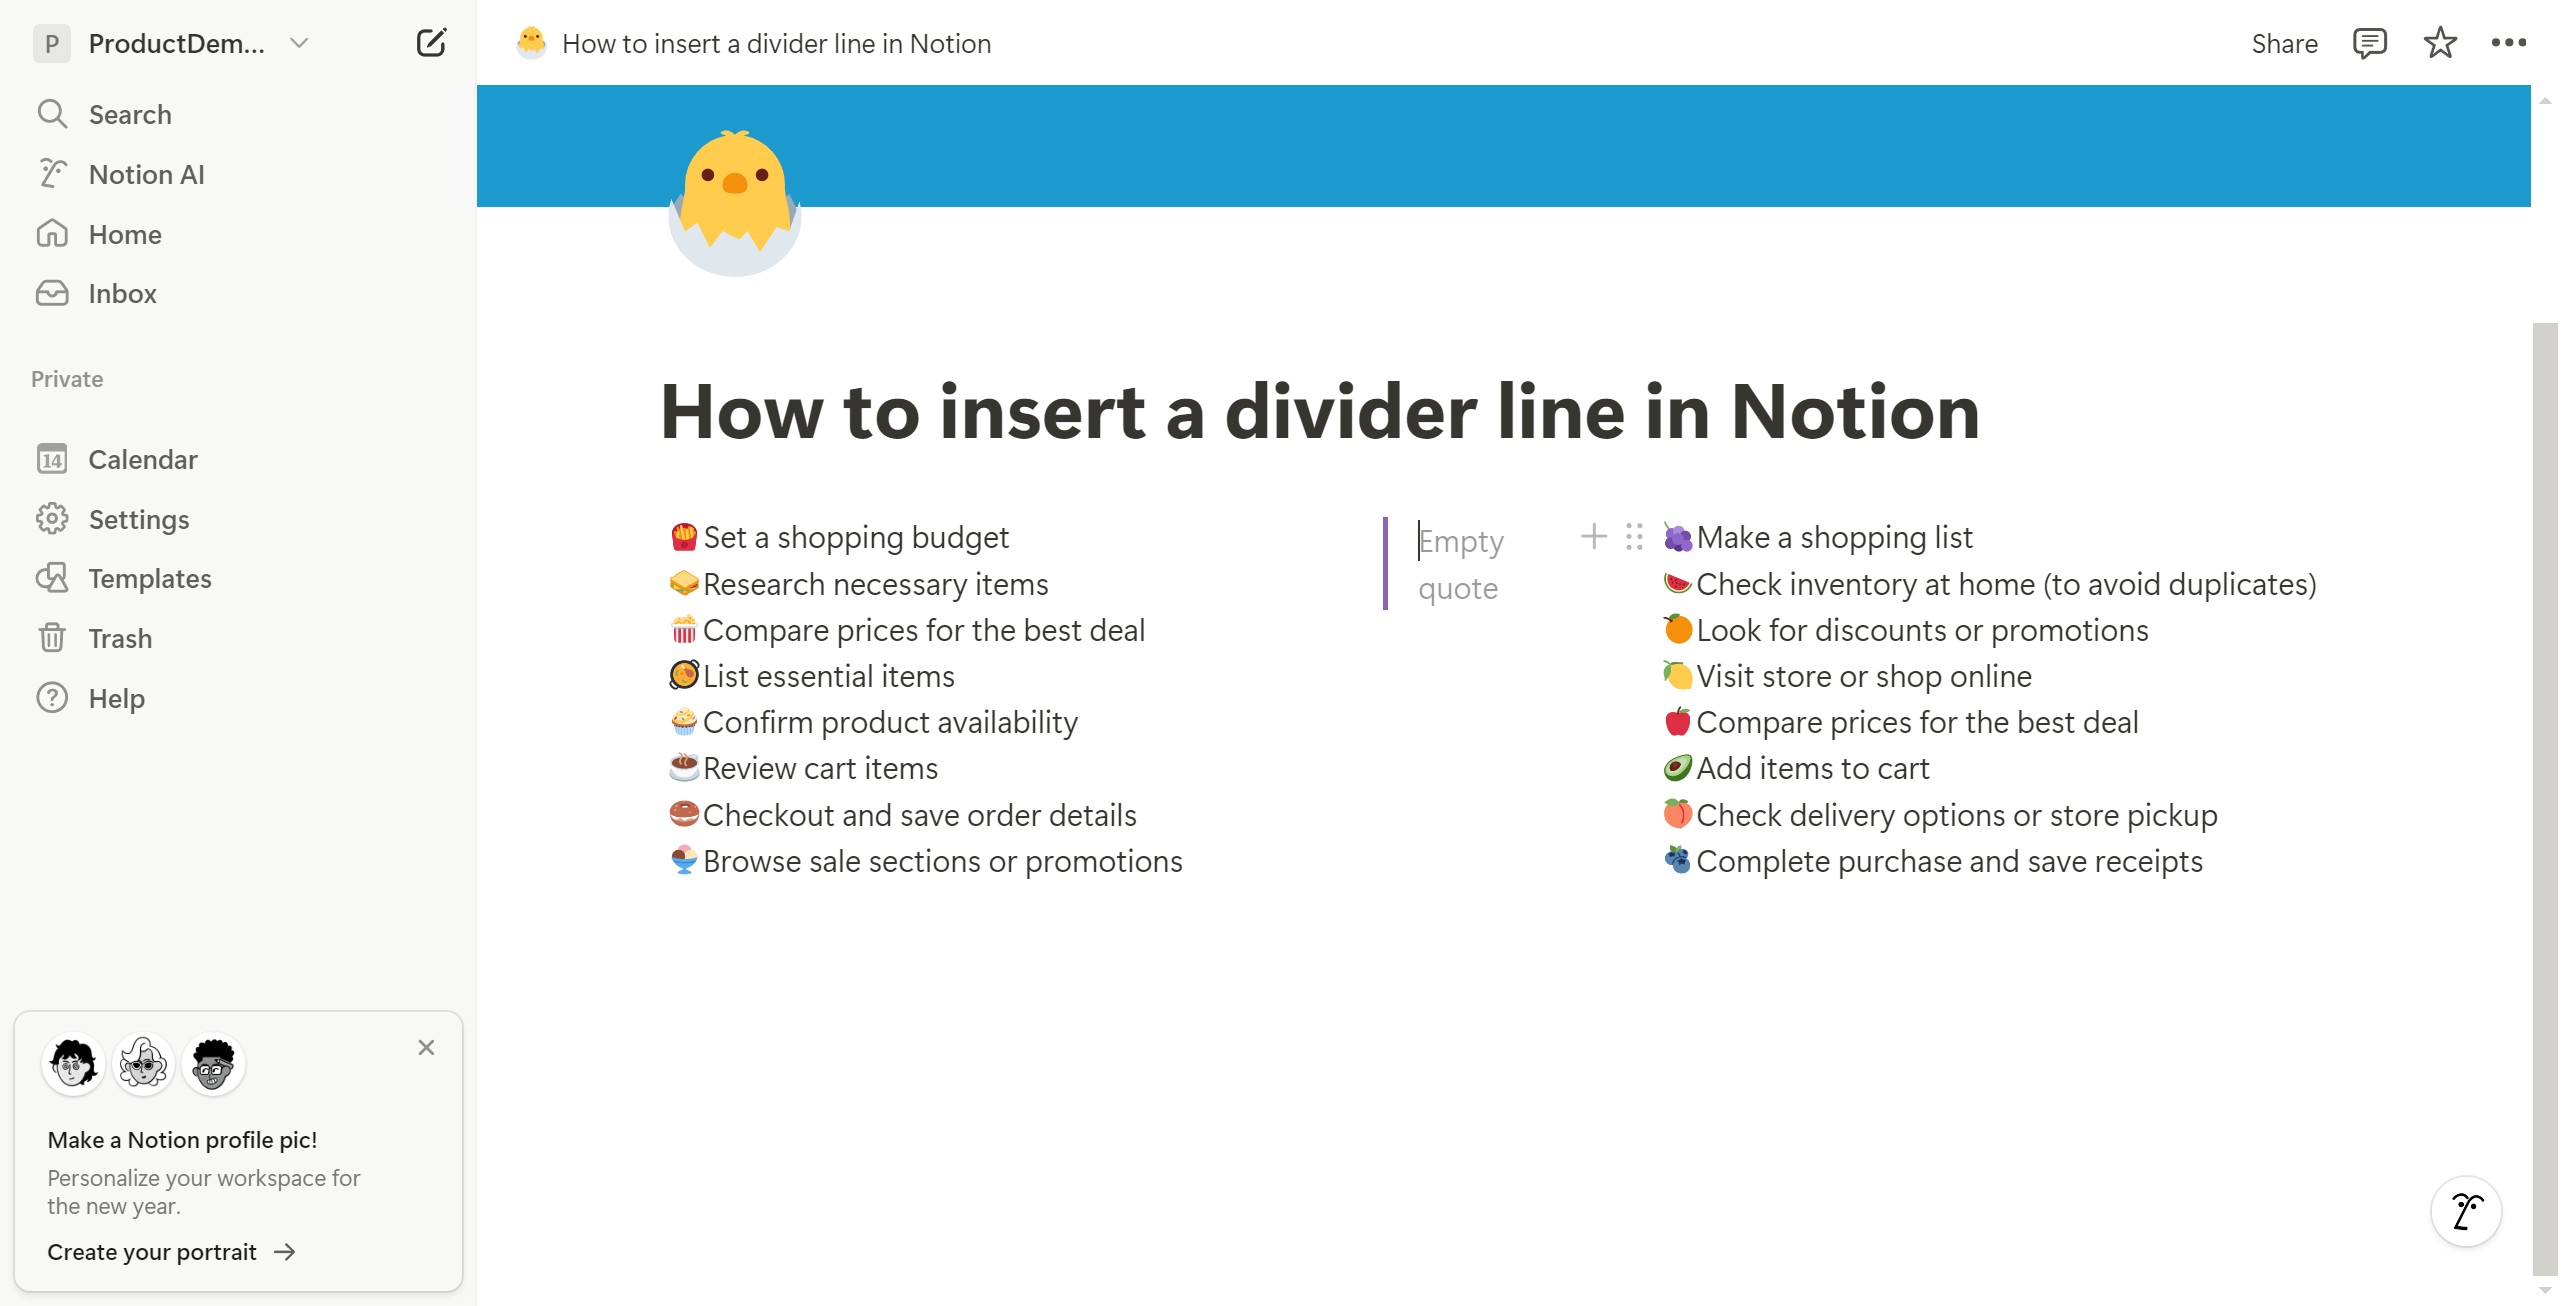
Task: Click 'Look for discounts or promotions'
Action: pos(1922,630)
